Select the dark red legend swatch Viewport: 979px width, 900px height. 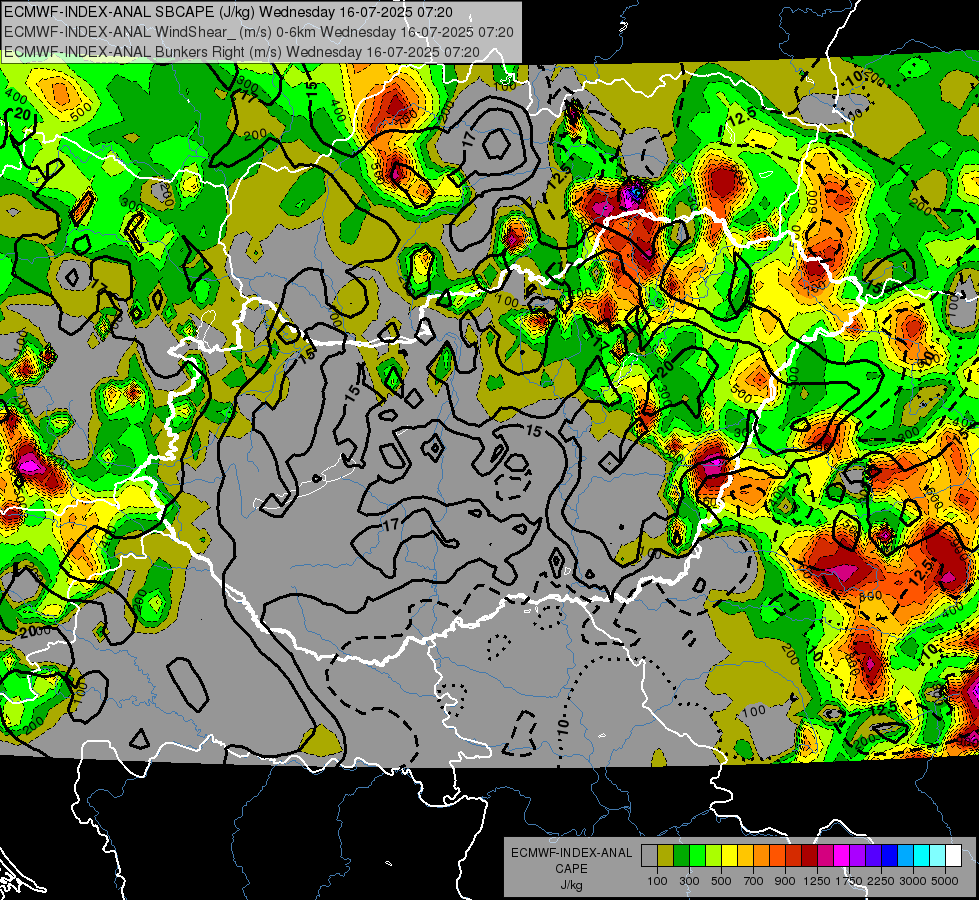[x=809, y=856]
